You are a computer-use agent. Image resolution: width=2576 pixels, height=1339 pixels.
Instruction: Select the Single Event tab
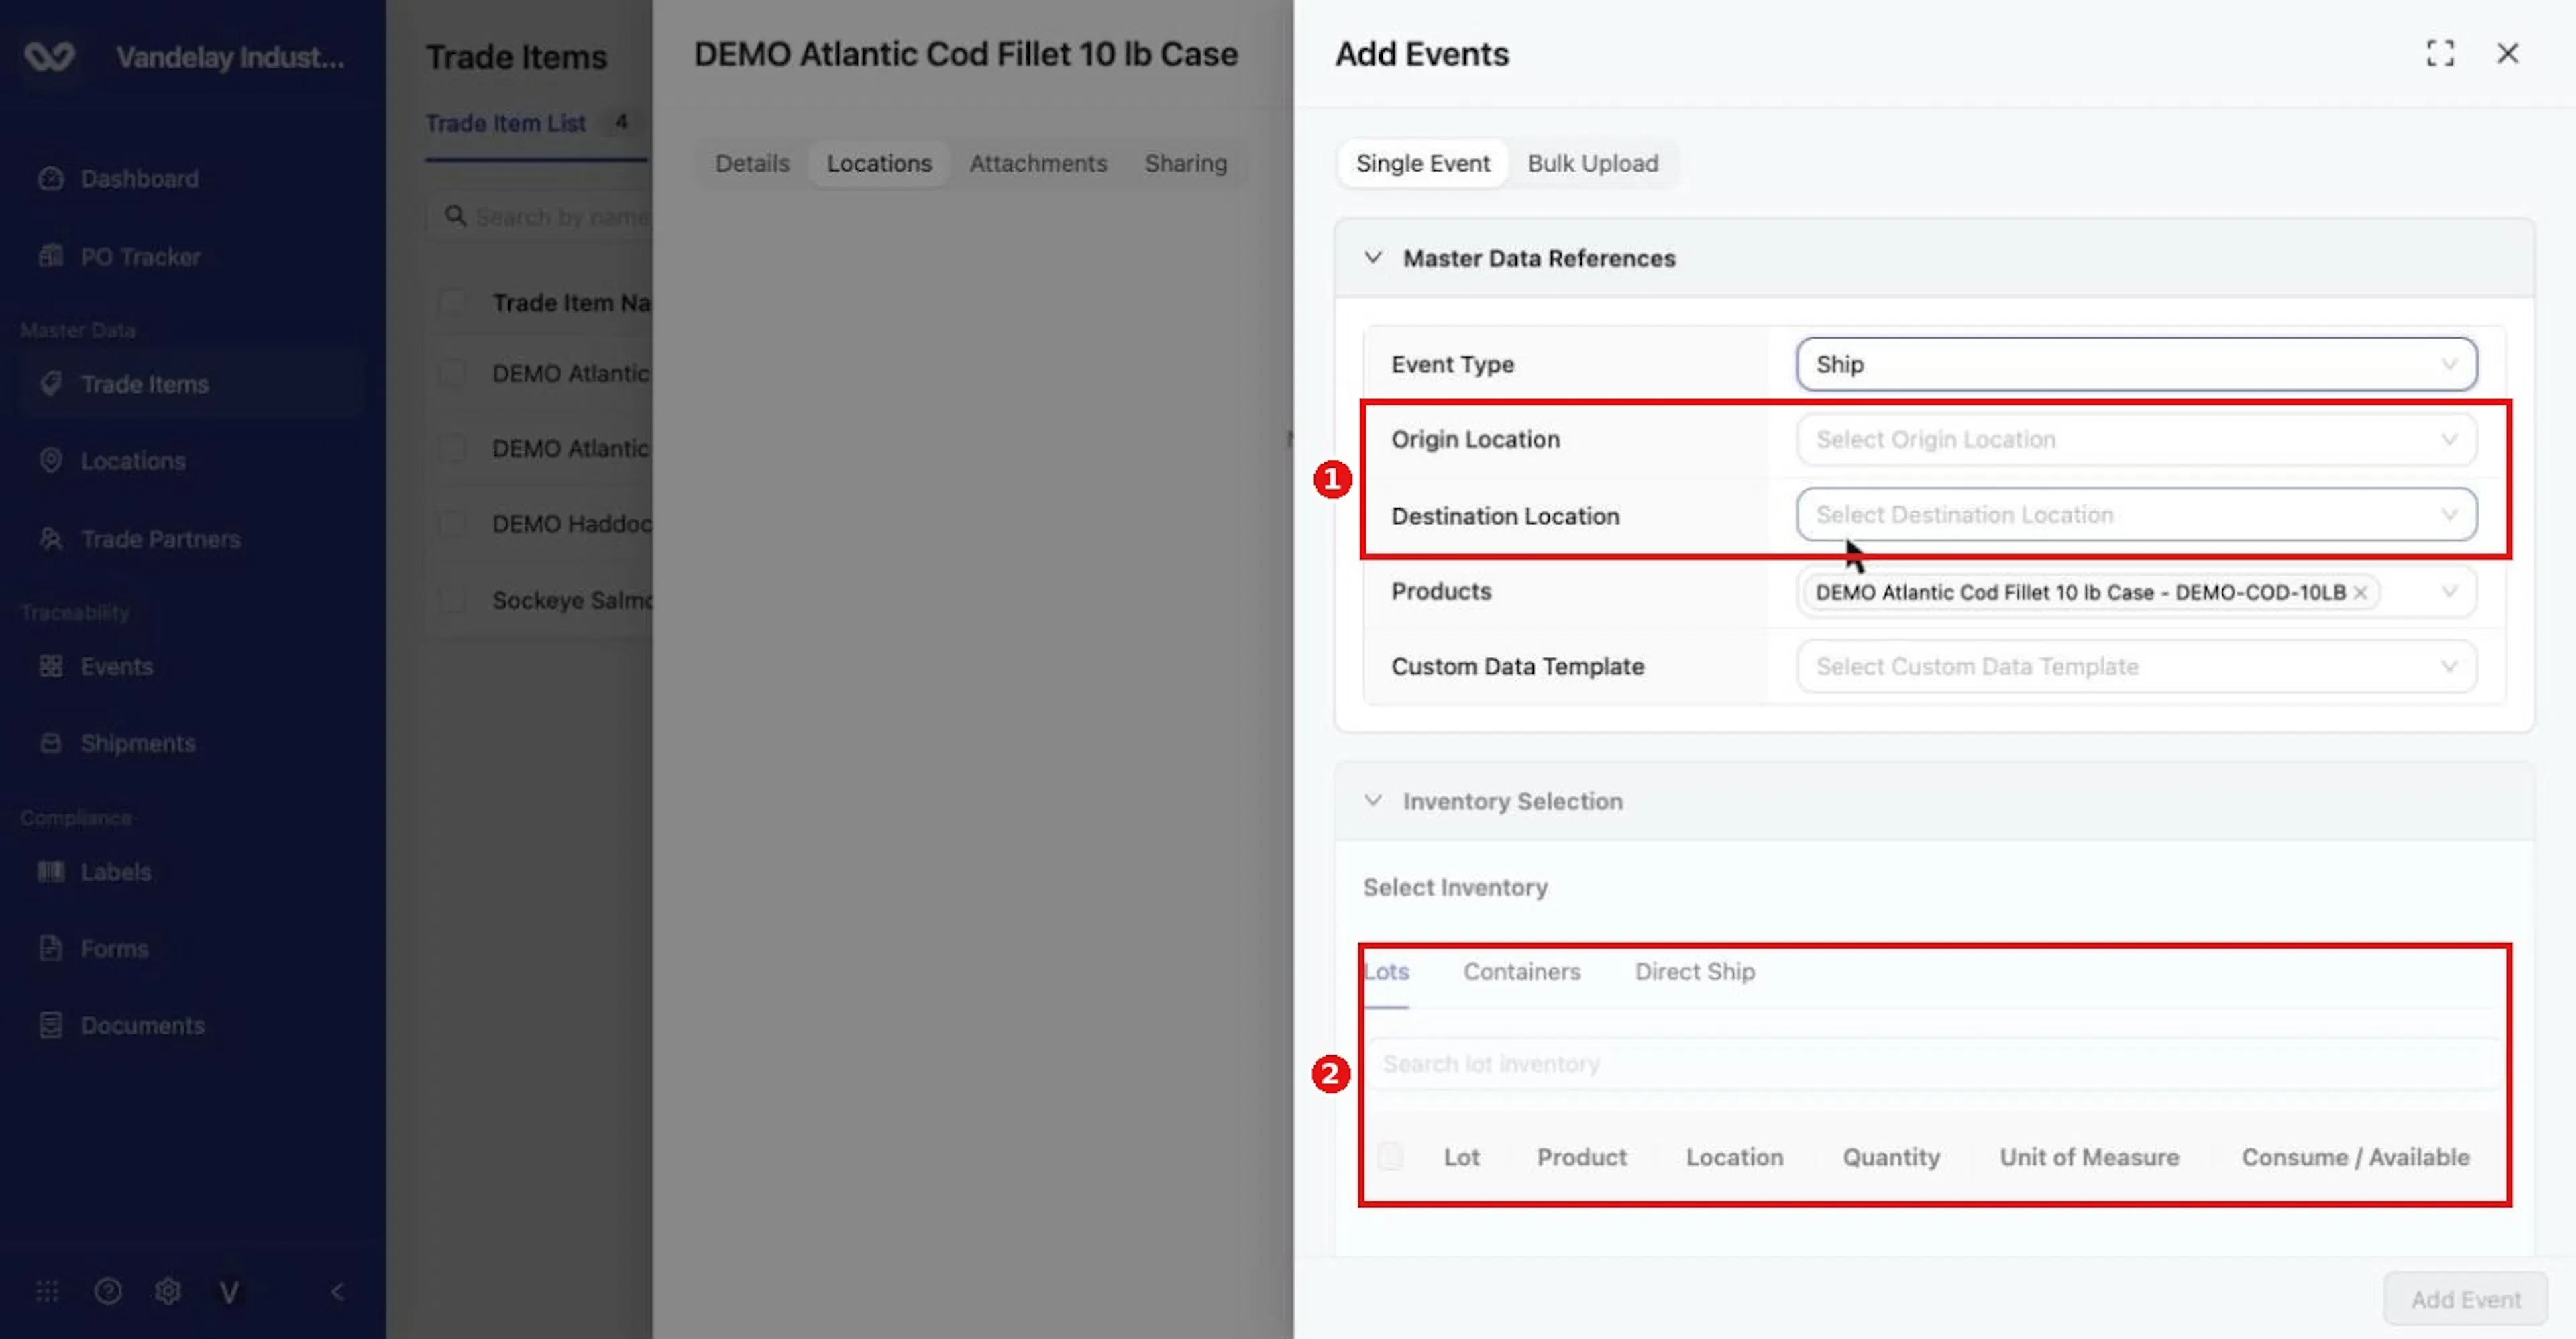1422,163
